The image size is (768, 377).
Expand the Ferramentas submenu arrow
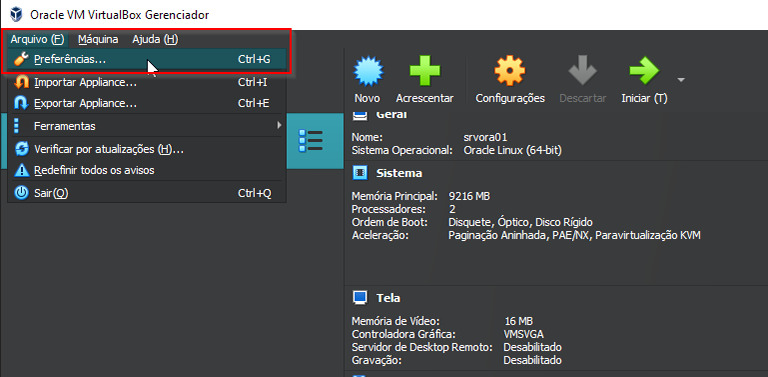pos(279,125)
